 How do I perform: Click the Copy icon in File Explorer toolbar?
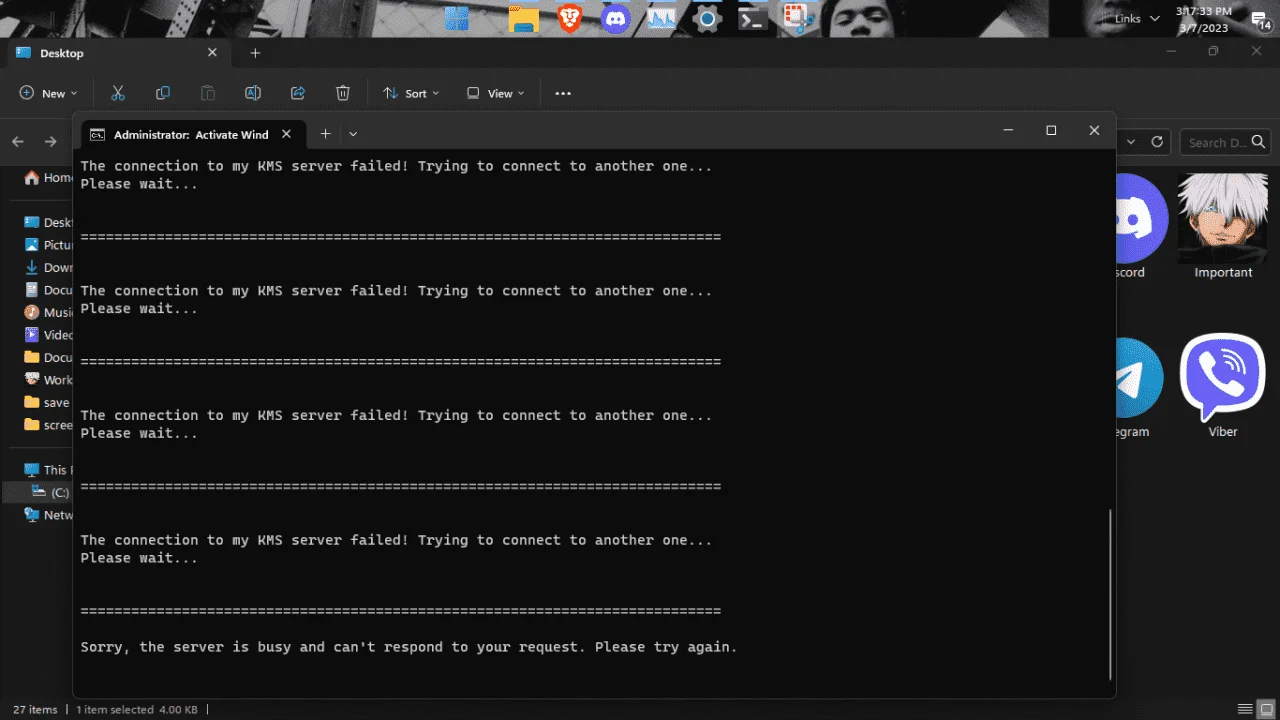pyautogui.click(x=163, y=93)
